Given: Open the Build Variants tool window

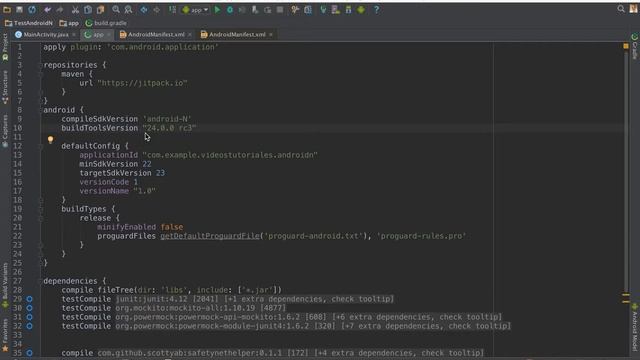Looking at the screenshot, I should pos(5,286).
